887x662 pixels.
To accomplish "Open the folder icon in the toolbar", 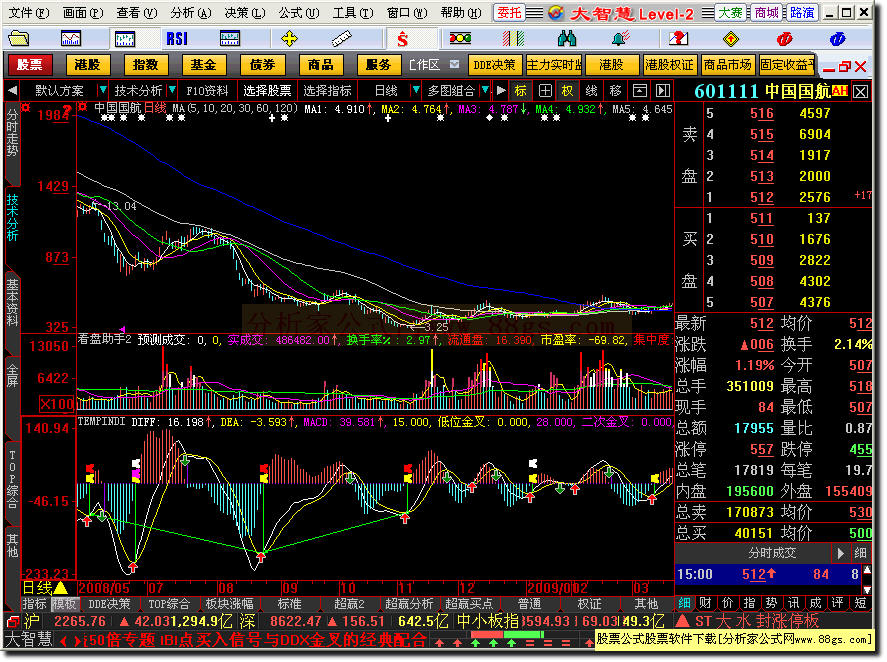I will [19, 38].
